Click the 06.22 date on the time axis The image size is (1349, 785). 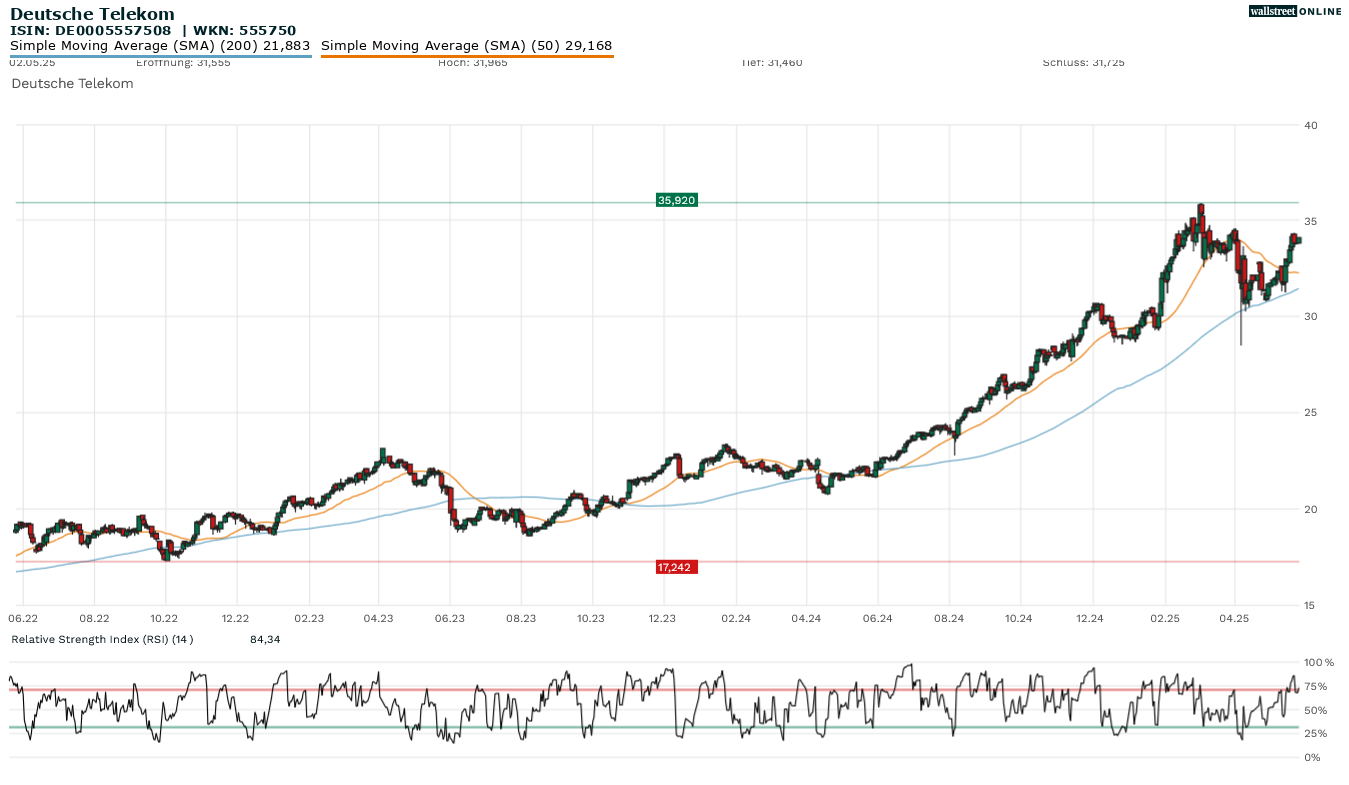click(23, 619)
